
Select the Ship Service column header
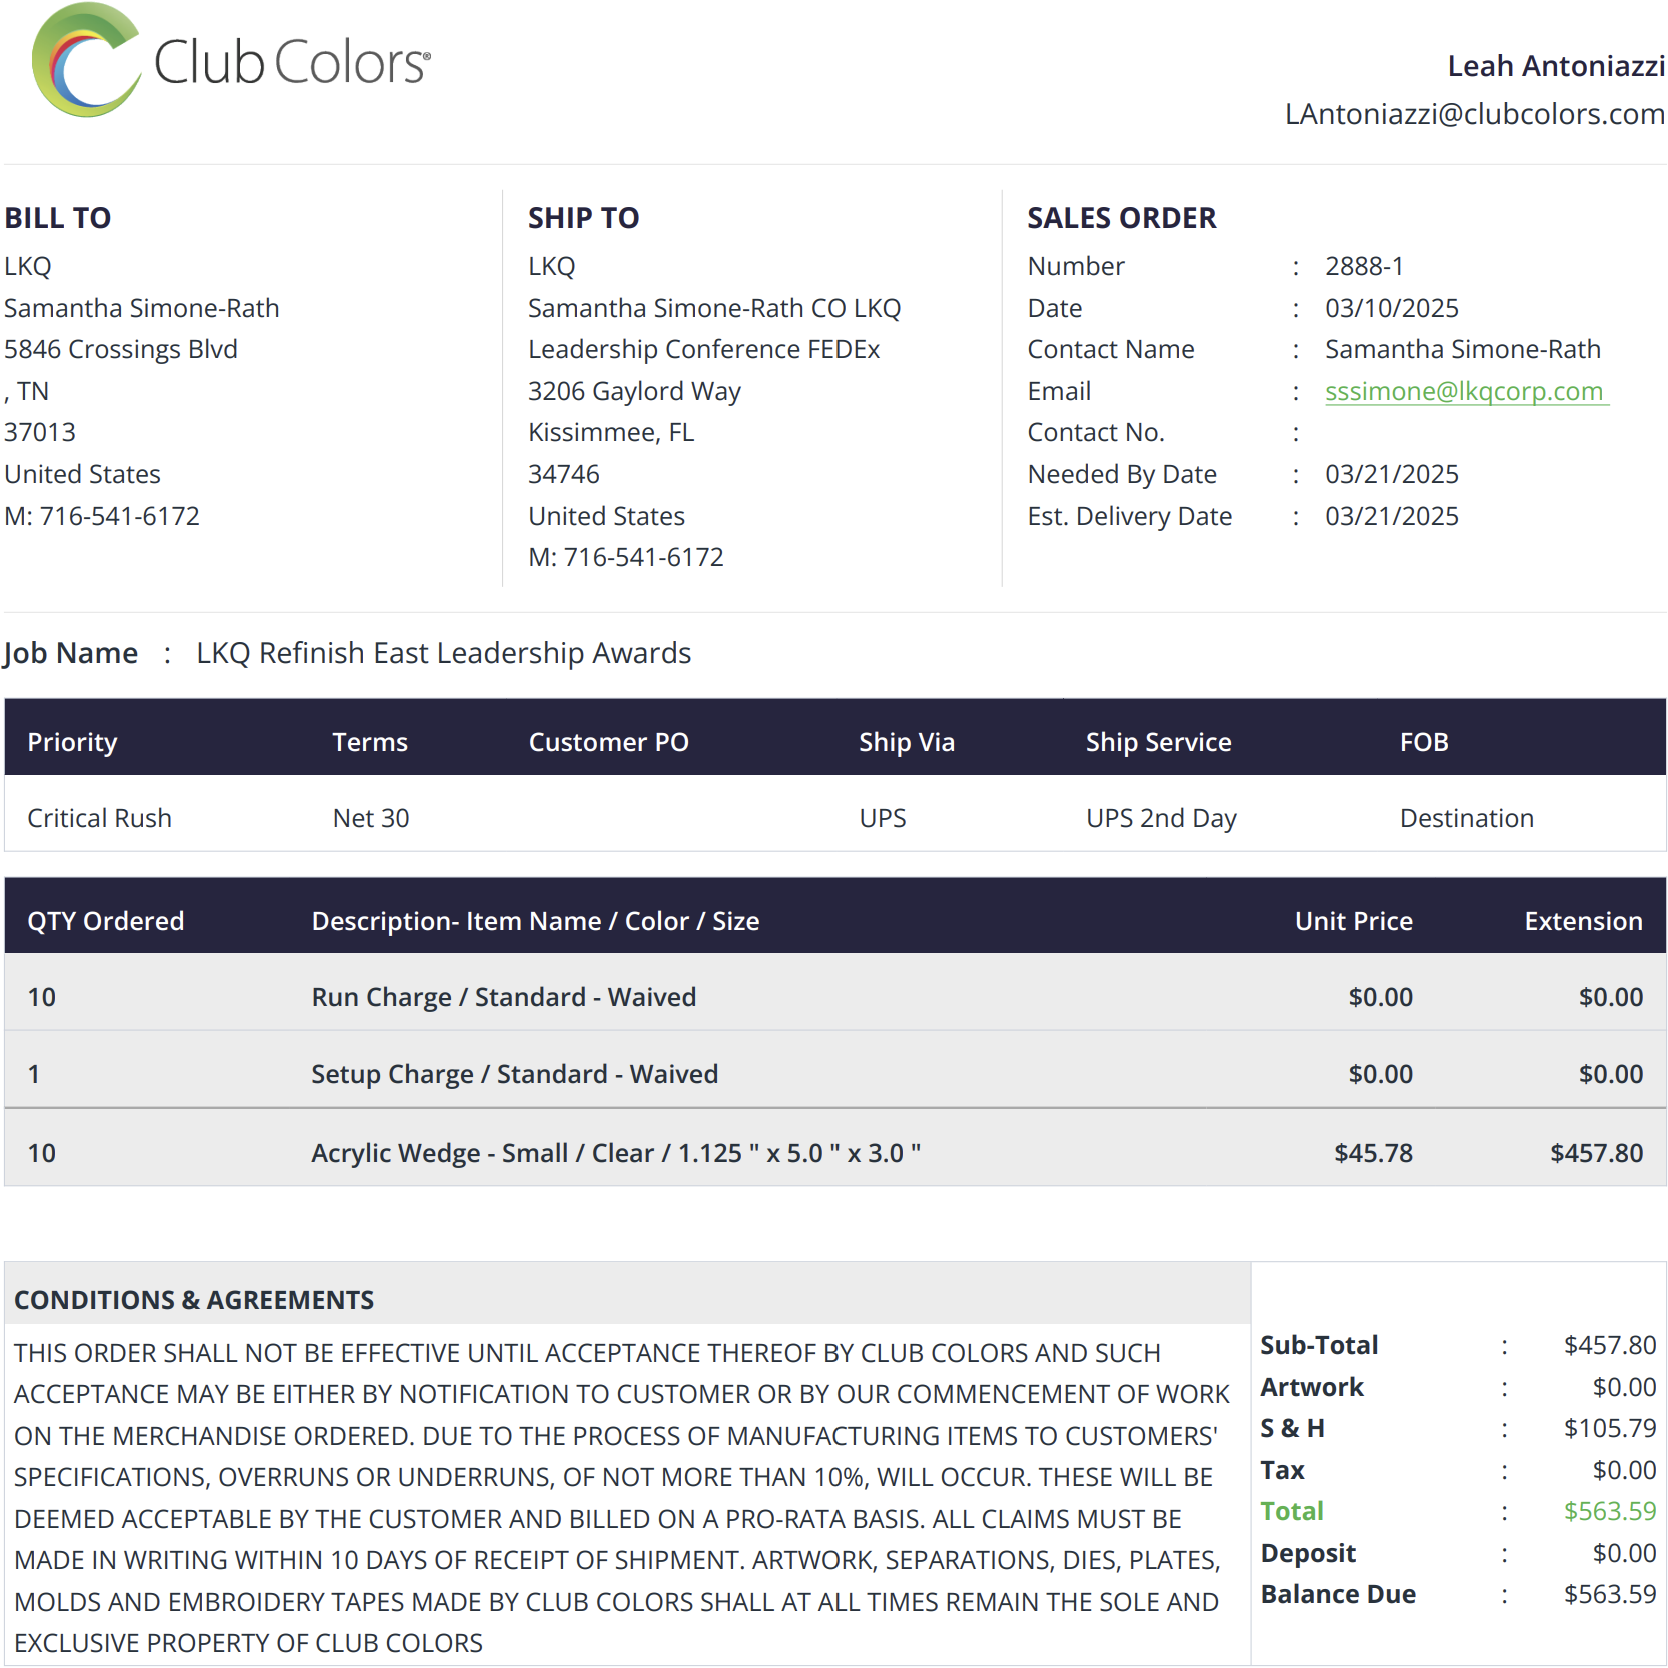(1158, 742)
